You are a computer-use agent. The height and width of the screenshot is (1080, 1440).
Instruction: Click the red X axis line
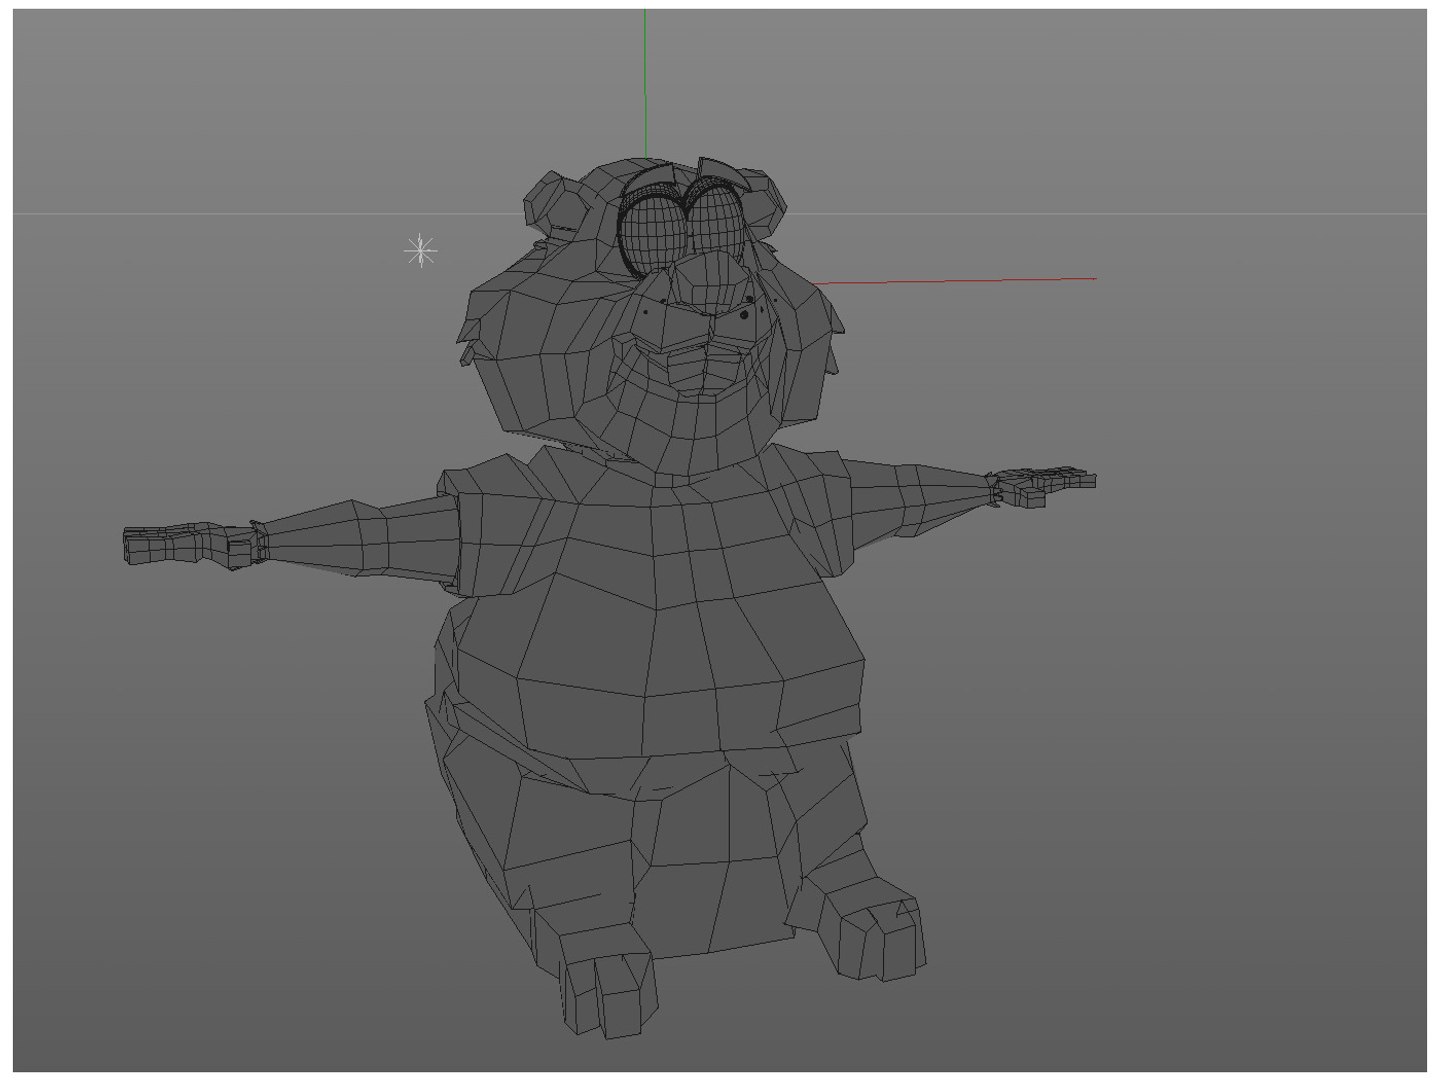pyautogui.click(x=955, y=281)
